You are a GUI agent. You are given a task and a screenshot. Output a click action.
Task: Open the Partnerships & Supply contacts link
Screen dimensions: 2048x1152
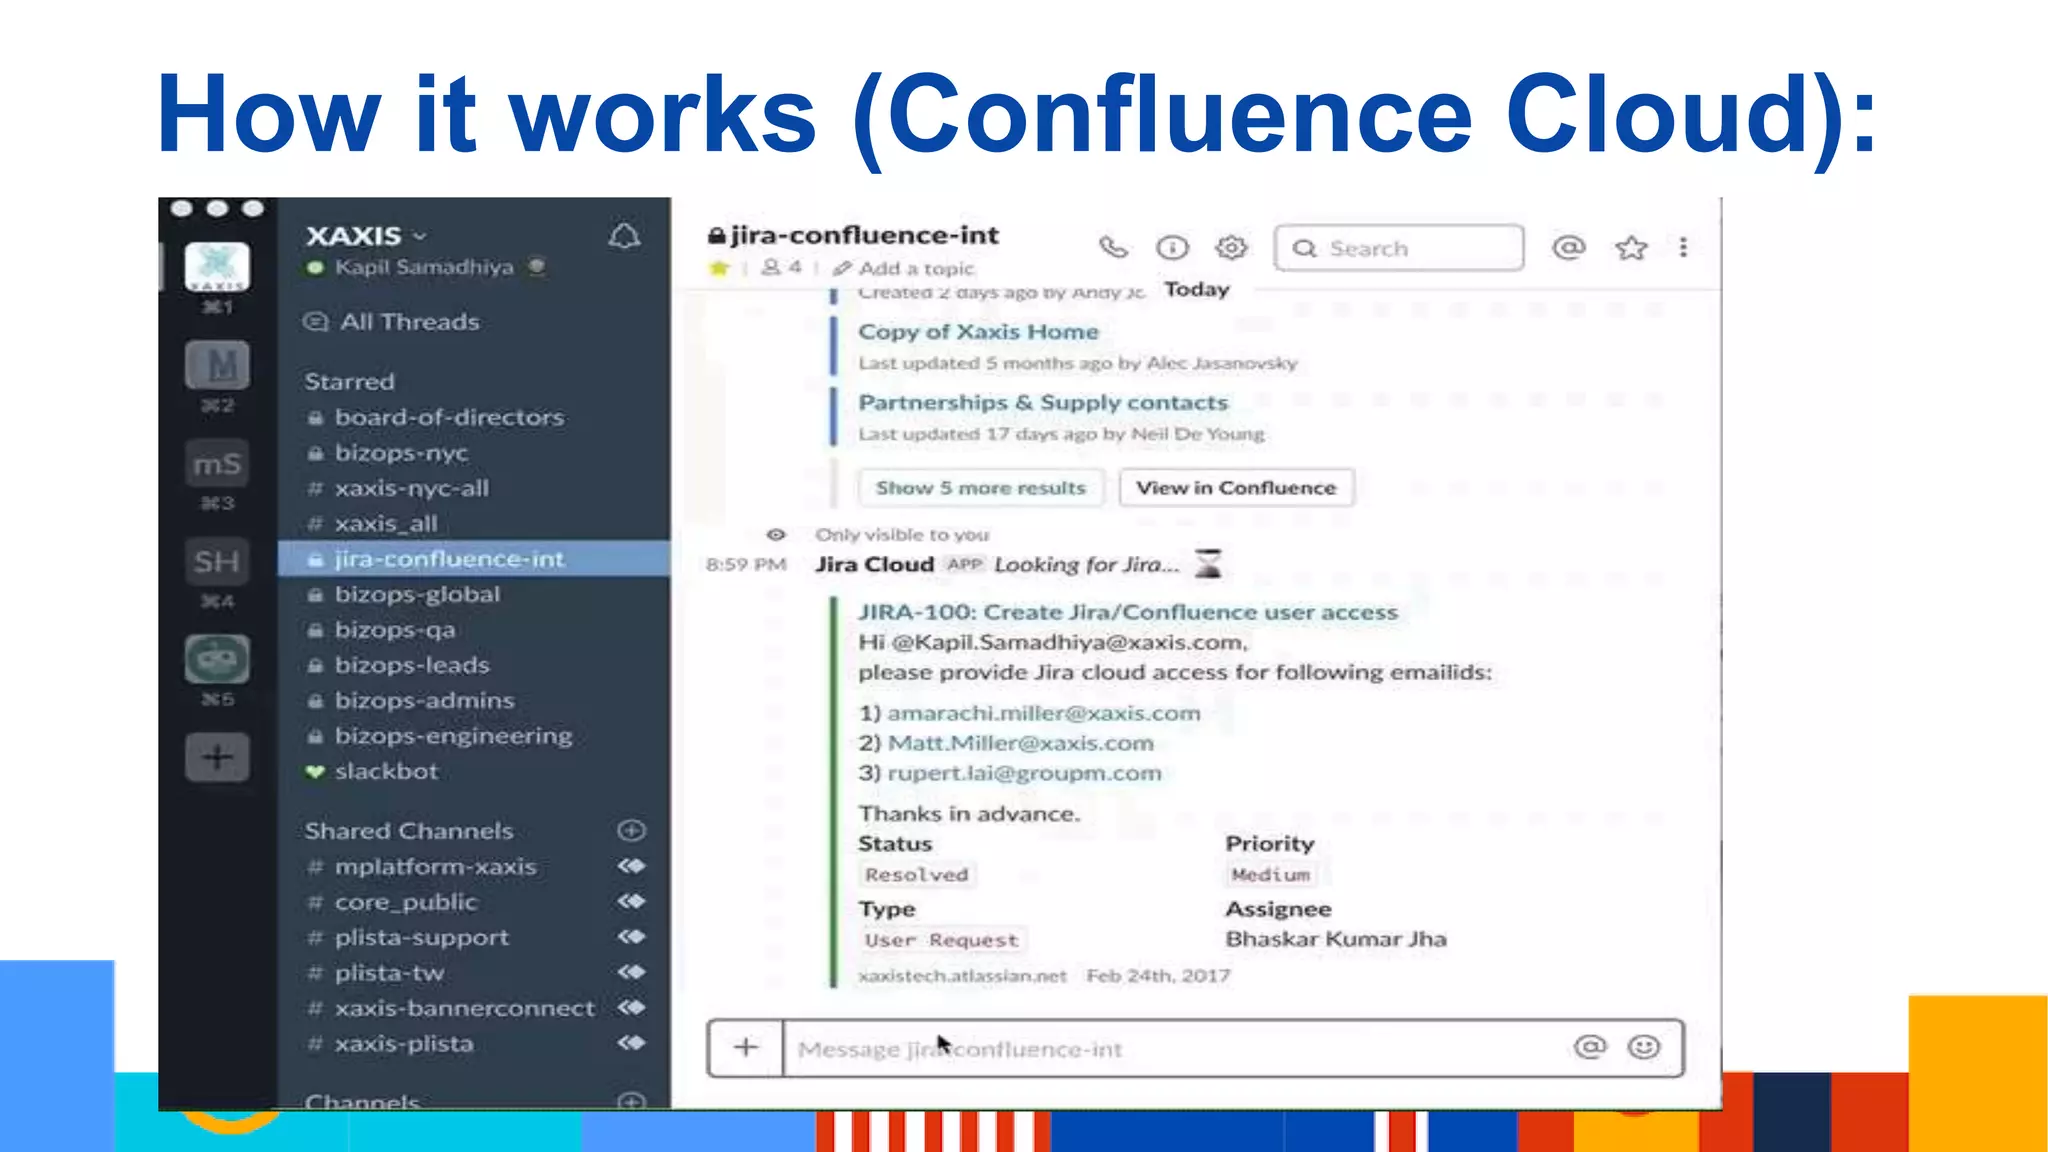coord(1043,402)
